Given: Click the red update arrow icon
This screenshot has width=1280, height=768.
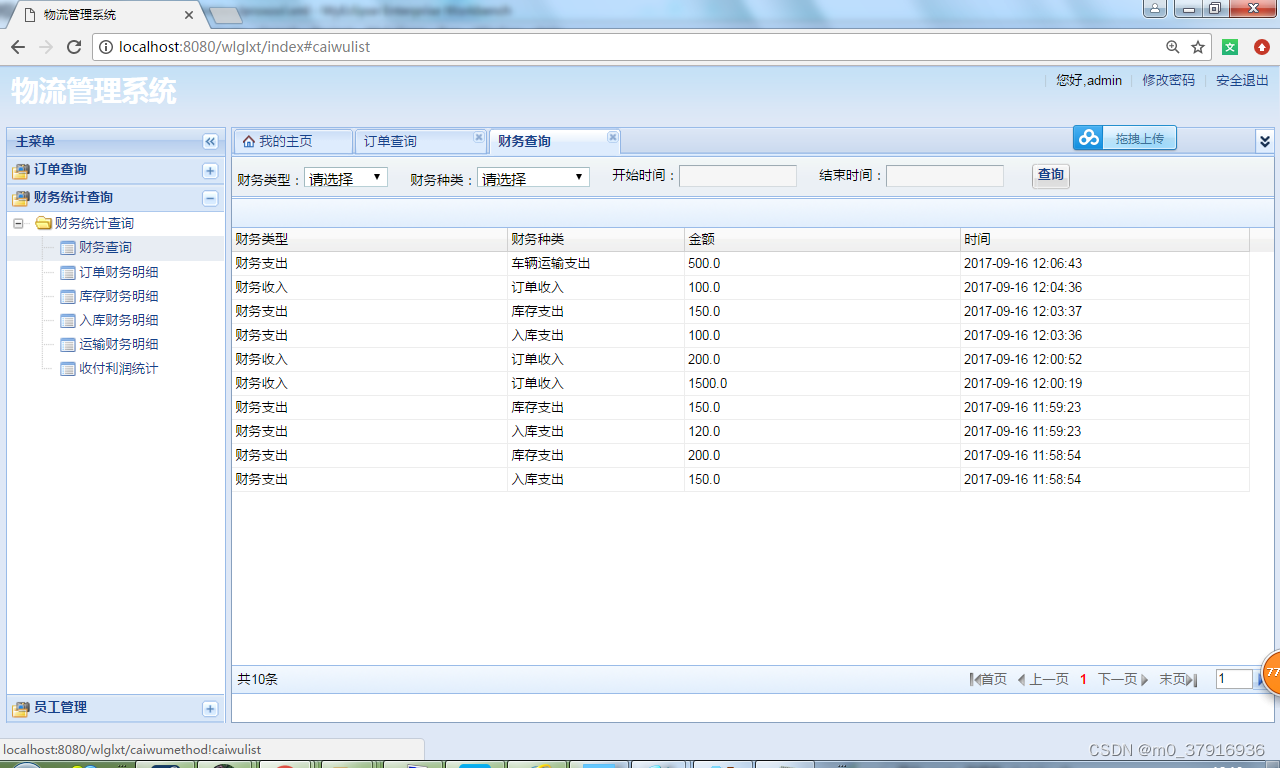Looking at the screenshot, I should click(x=1262, y=47).
